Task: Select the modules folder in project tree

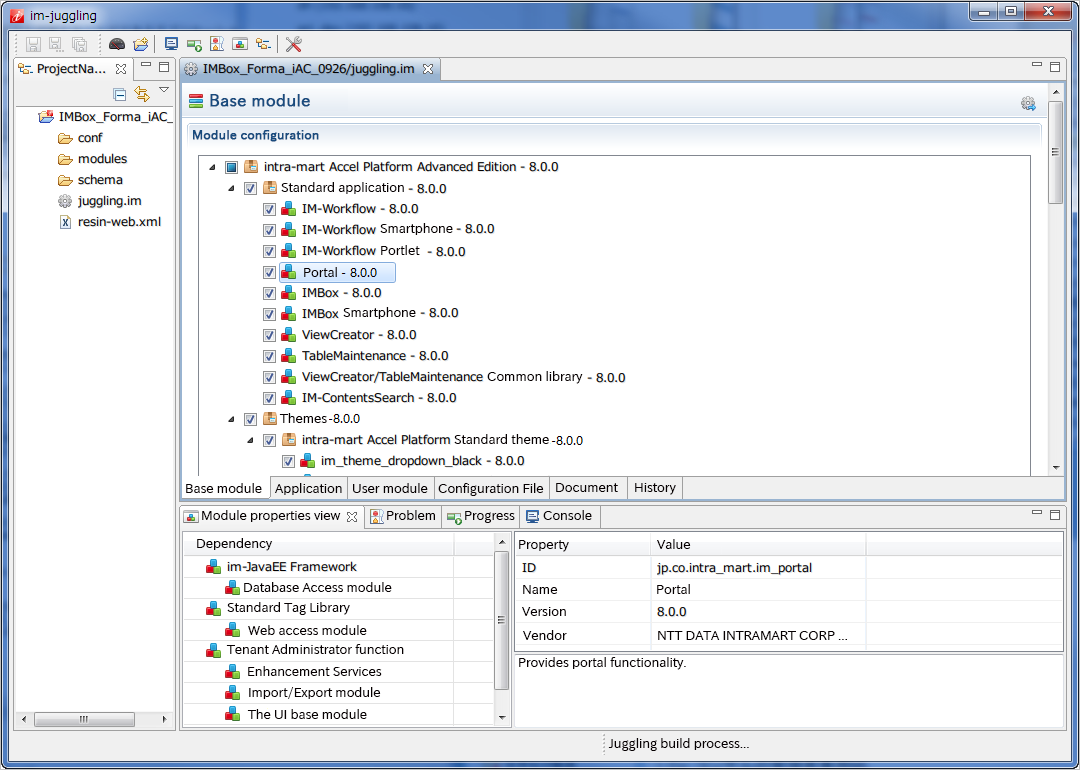Action: tap(93, 159)
